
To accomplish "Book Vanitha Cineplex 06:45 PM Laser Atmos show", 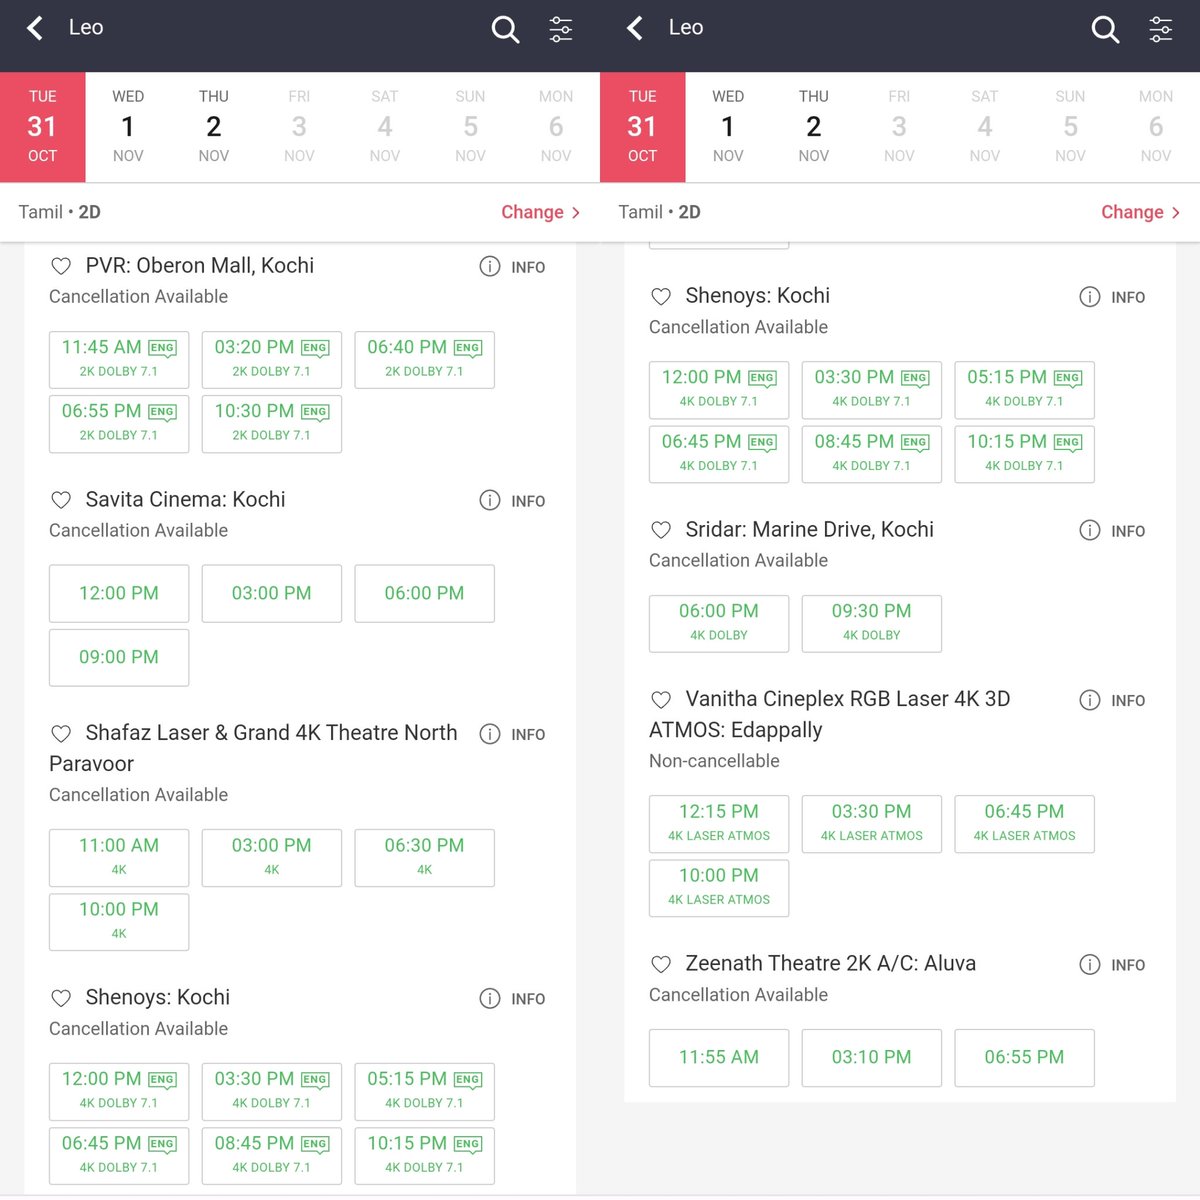I will [1025, 824].
